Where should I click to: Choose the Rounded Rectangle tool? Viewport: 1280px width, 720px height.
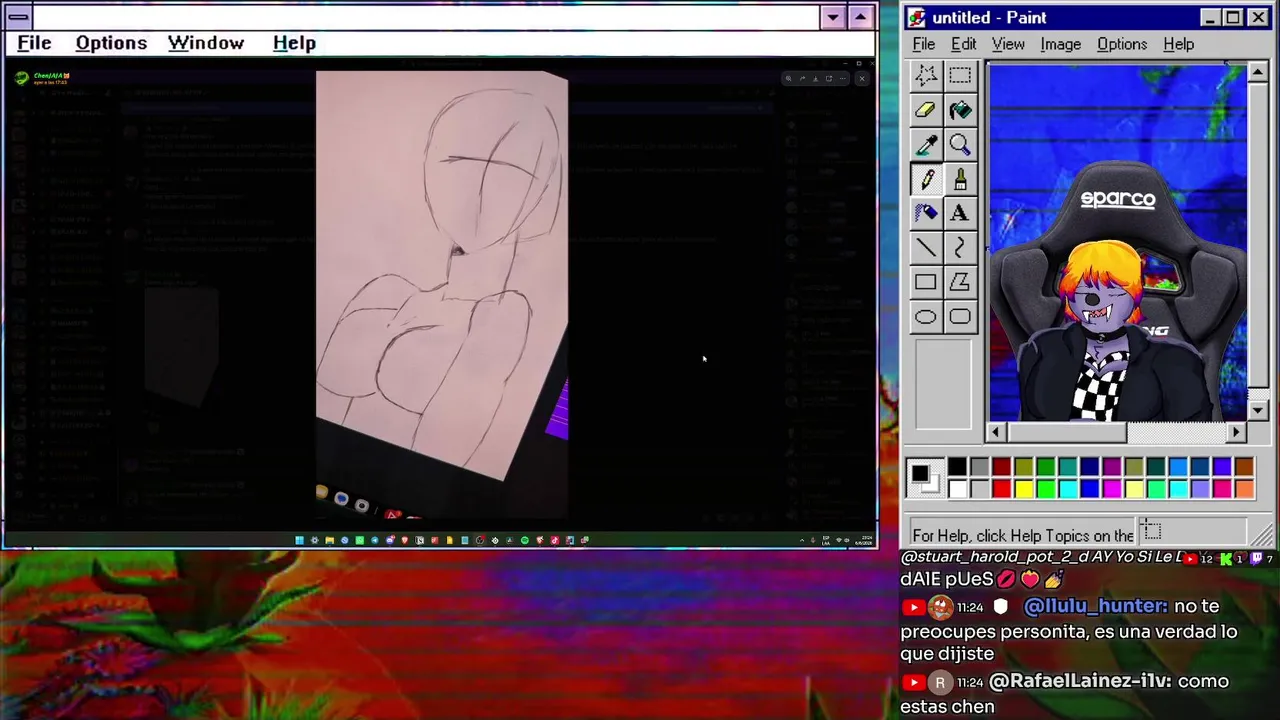click(960, 317)
